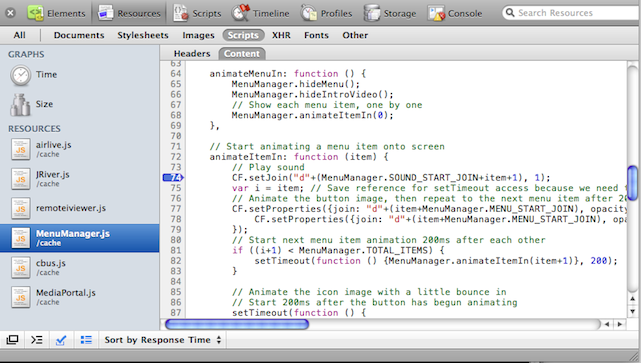Open the Storage panel
The height and width of the screenshot is (363, 641).
coord(390,13)
